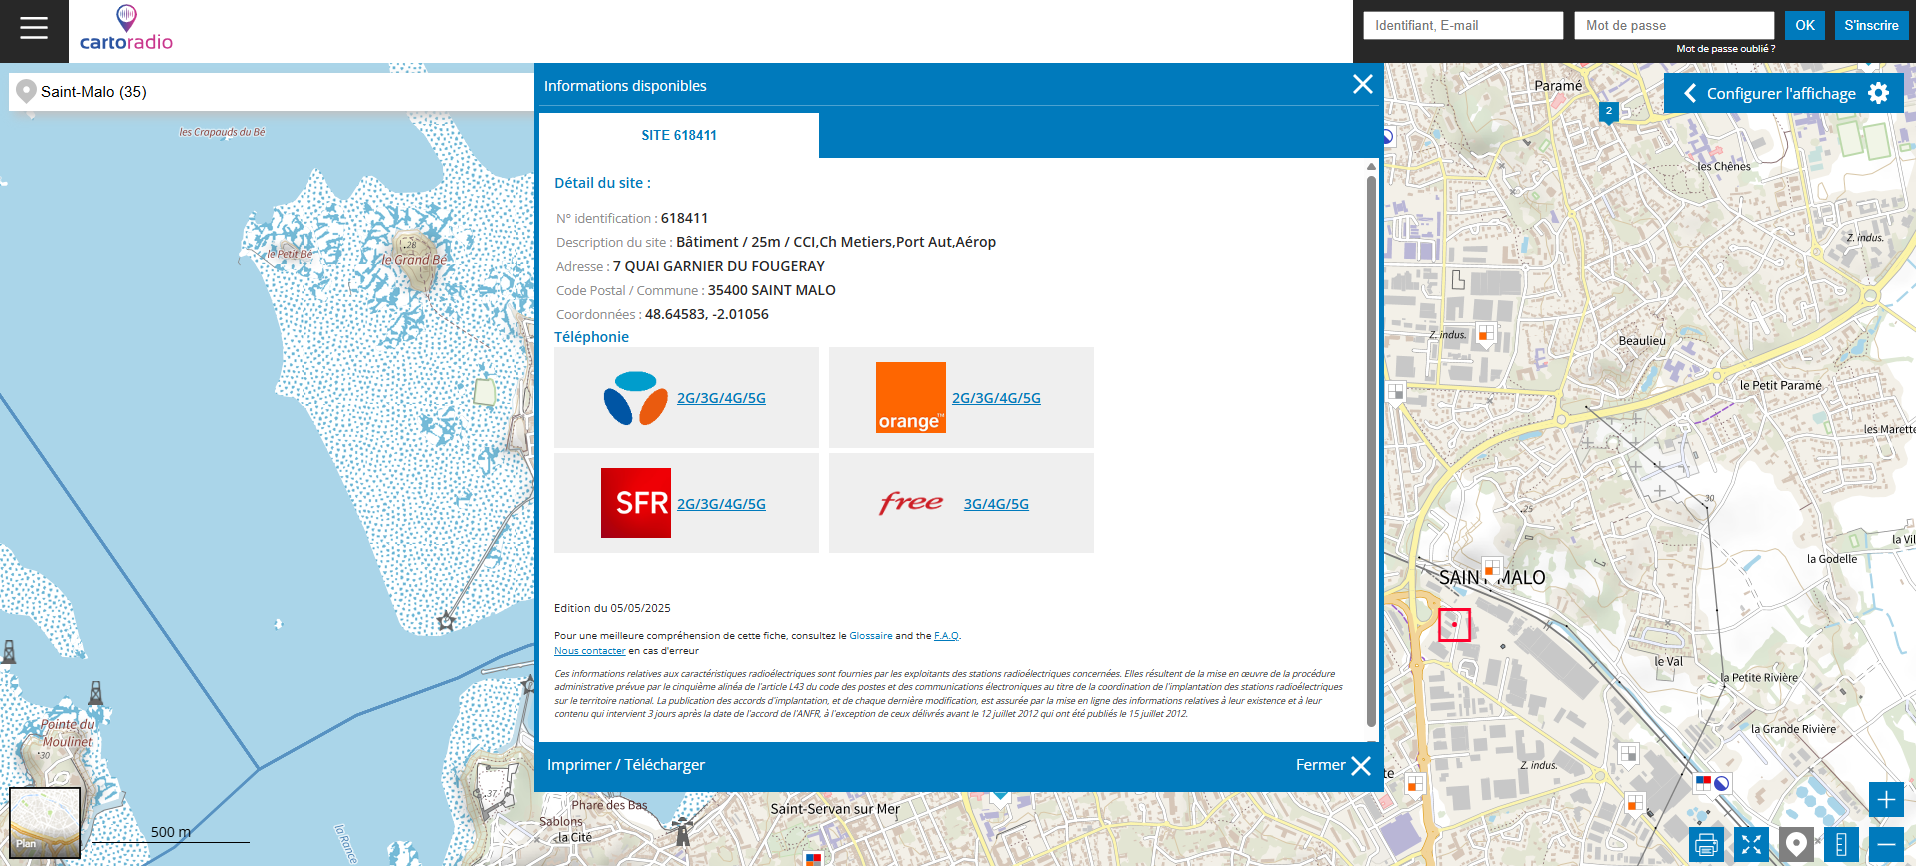Print the map with the printer icon
The height and width of the screenshot is (866, 1916).
(1706, 844)
